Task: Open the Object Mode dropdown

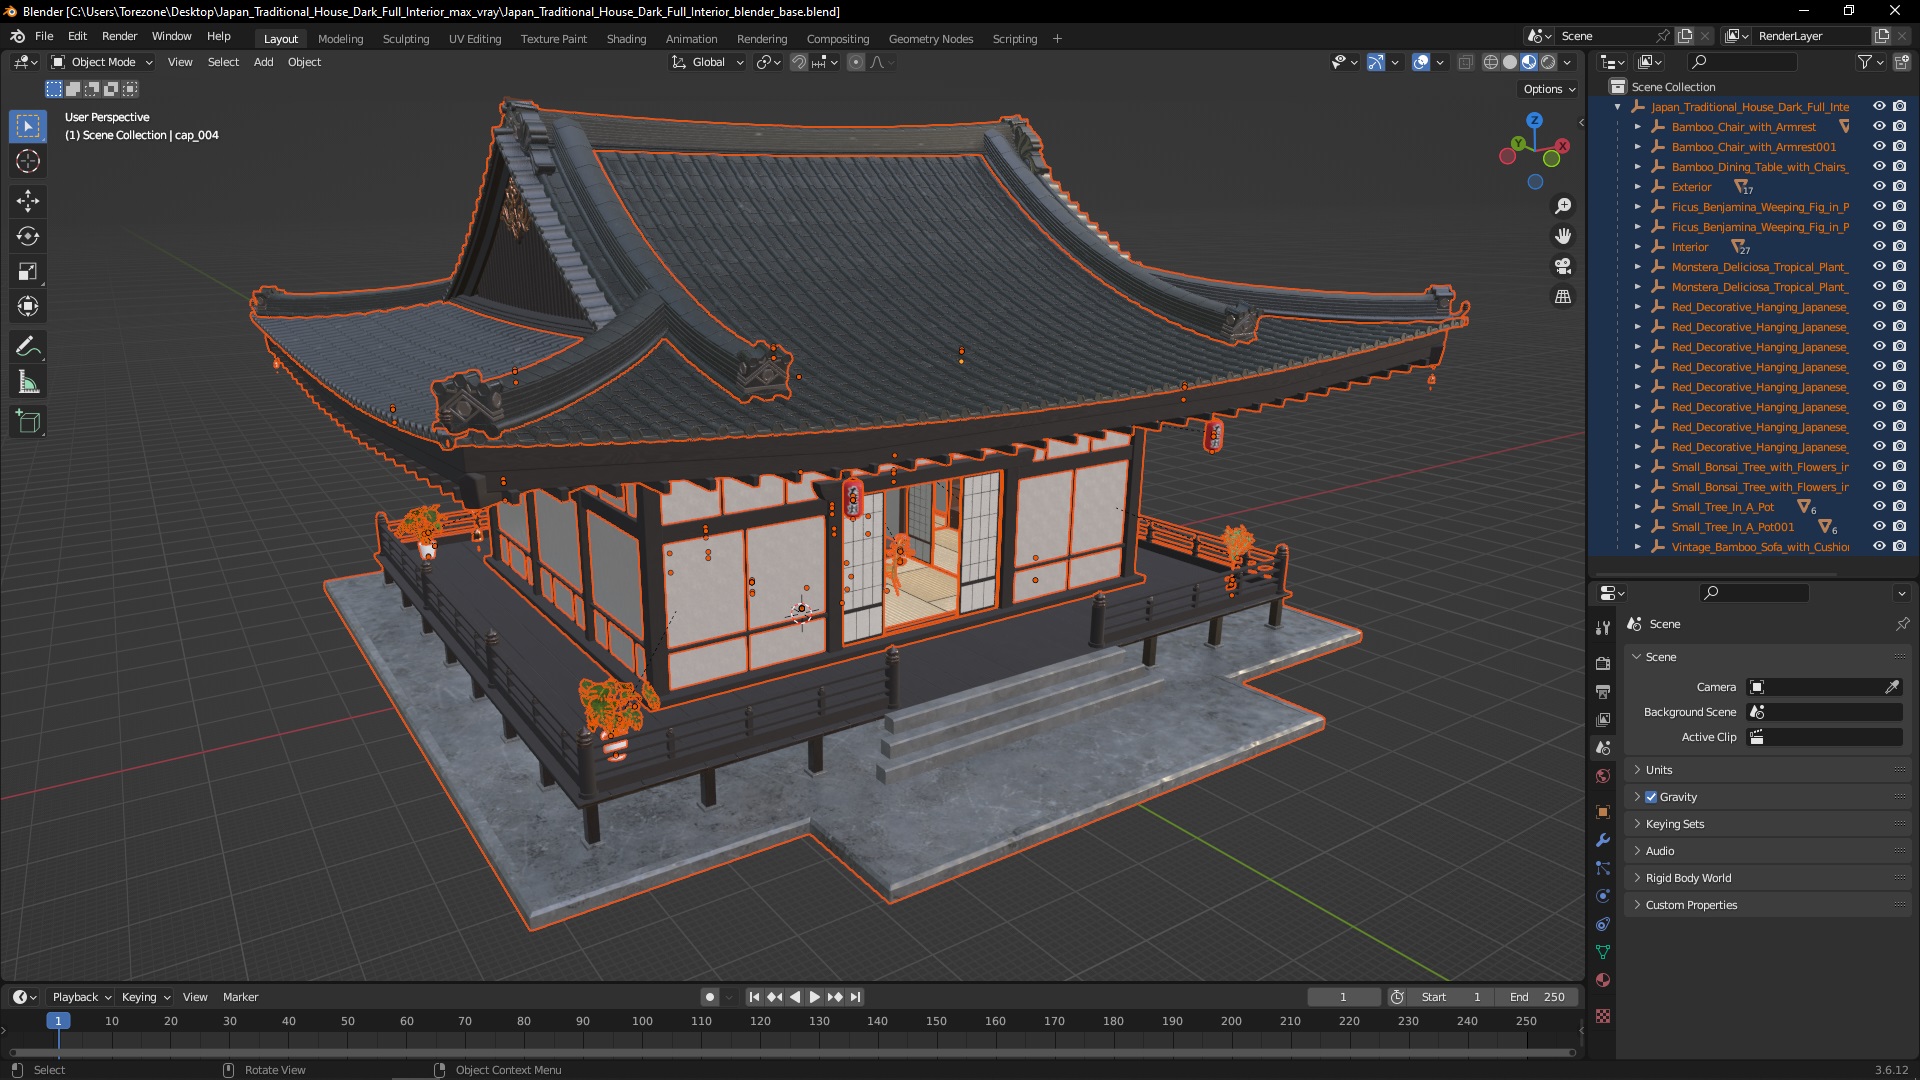Action: point(102,62)
